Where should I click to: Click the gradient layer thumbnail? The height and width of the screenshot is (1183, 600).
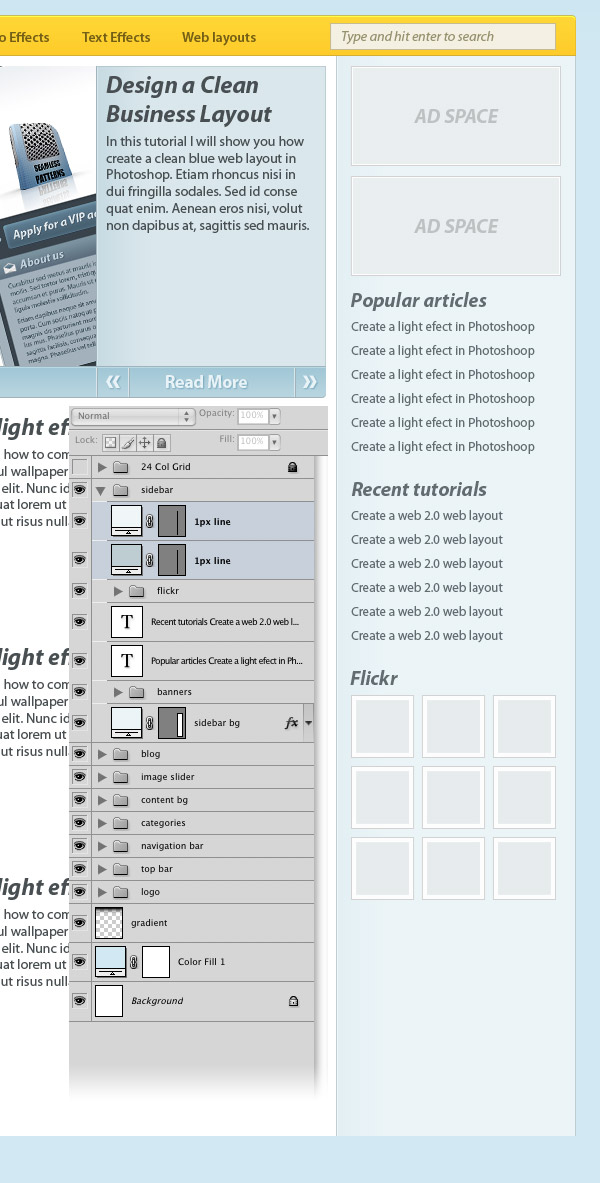(x=109, y=923)
